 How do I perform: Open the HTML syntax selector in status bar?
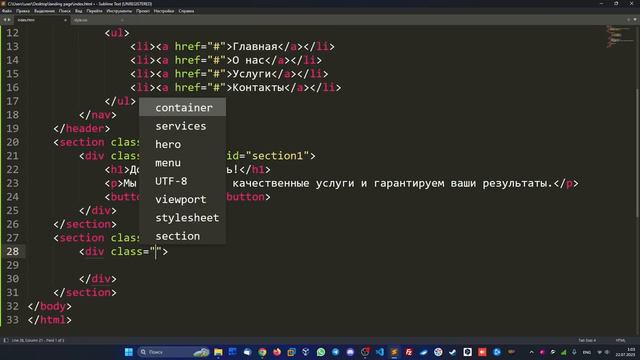pyautogui.click(x=620, y=340)
